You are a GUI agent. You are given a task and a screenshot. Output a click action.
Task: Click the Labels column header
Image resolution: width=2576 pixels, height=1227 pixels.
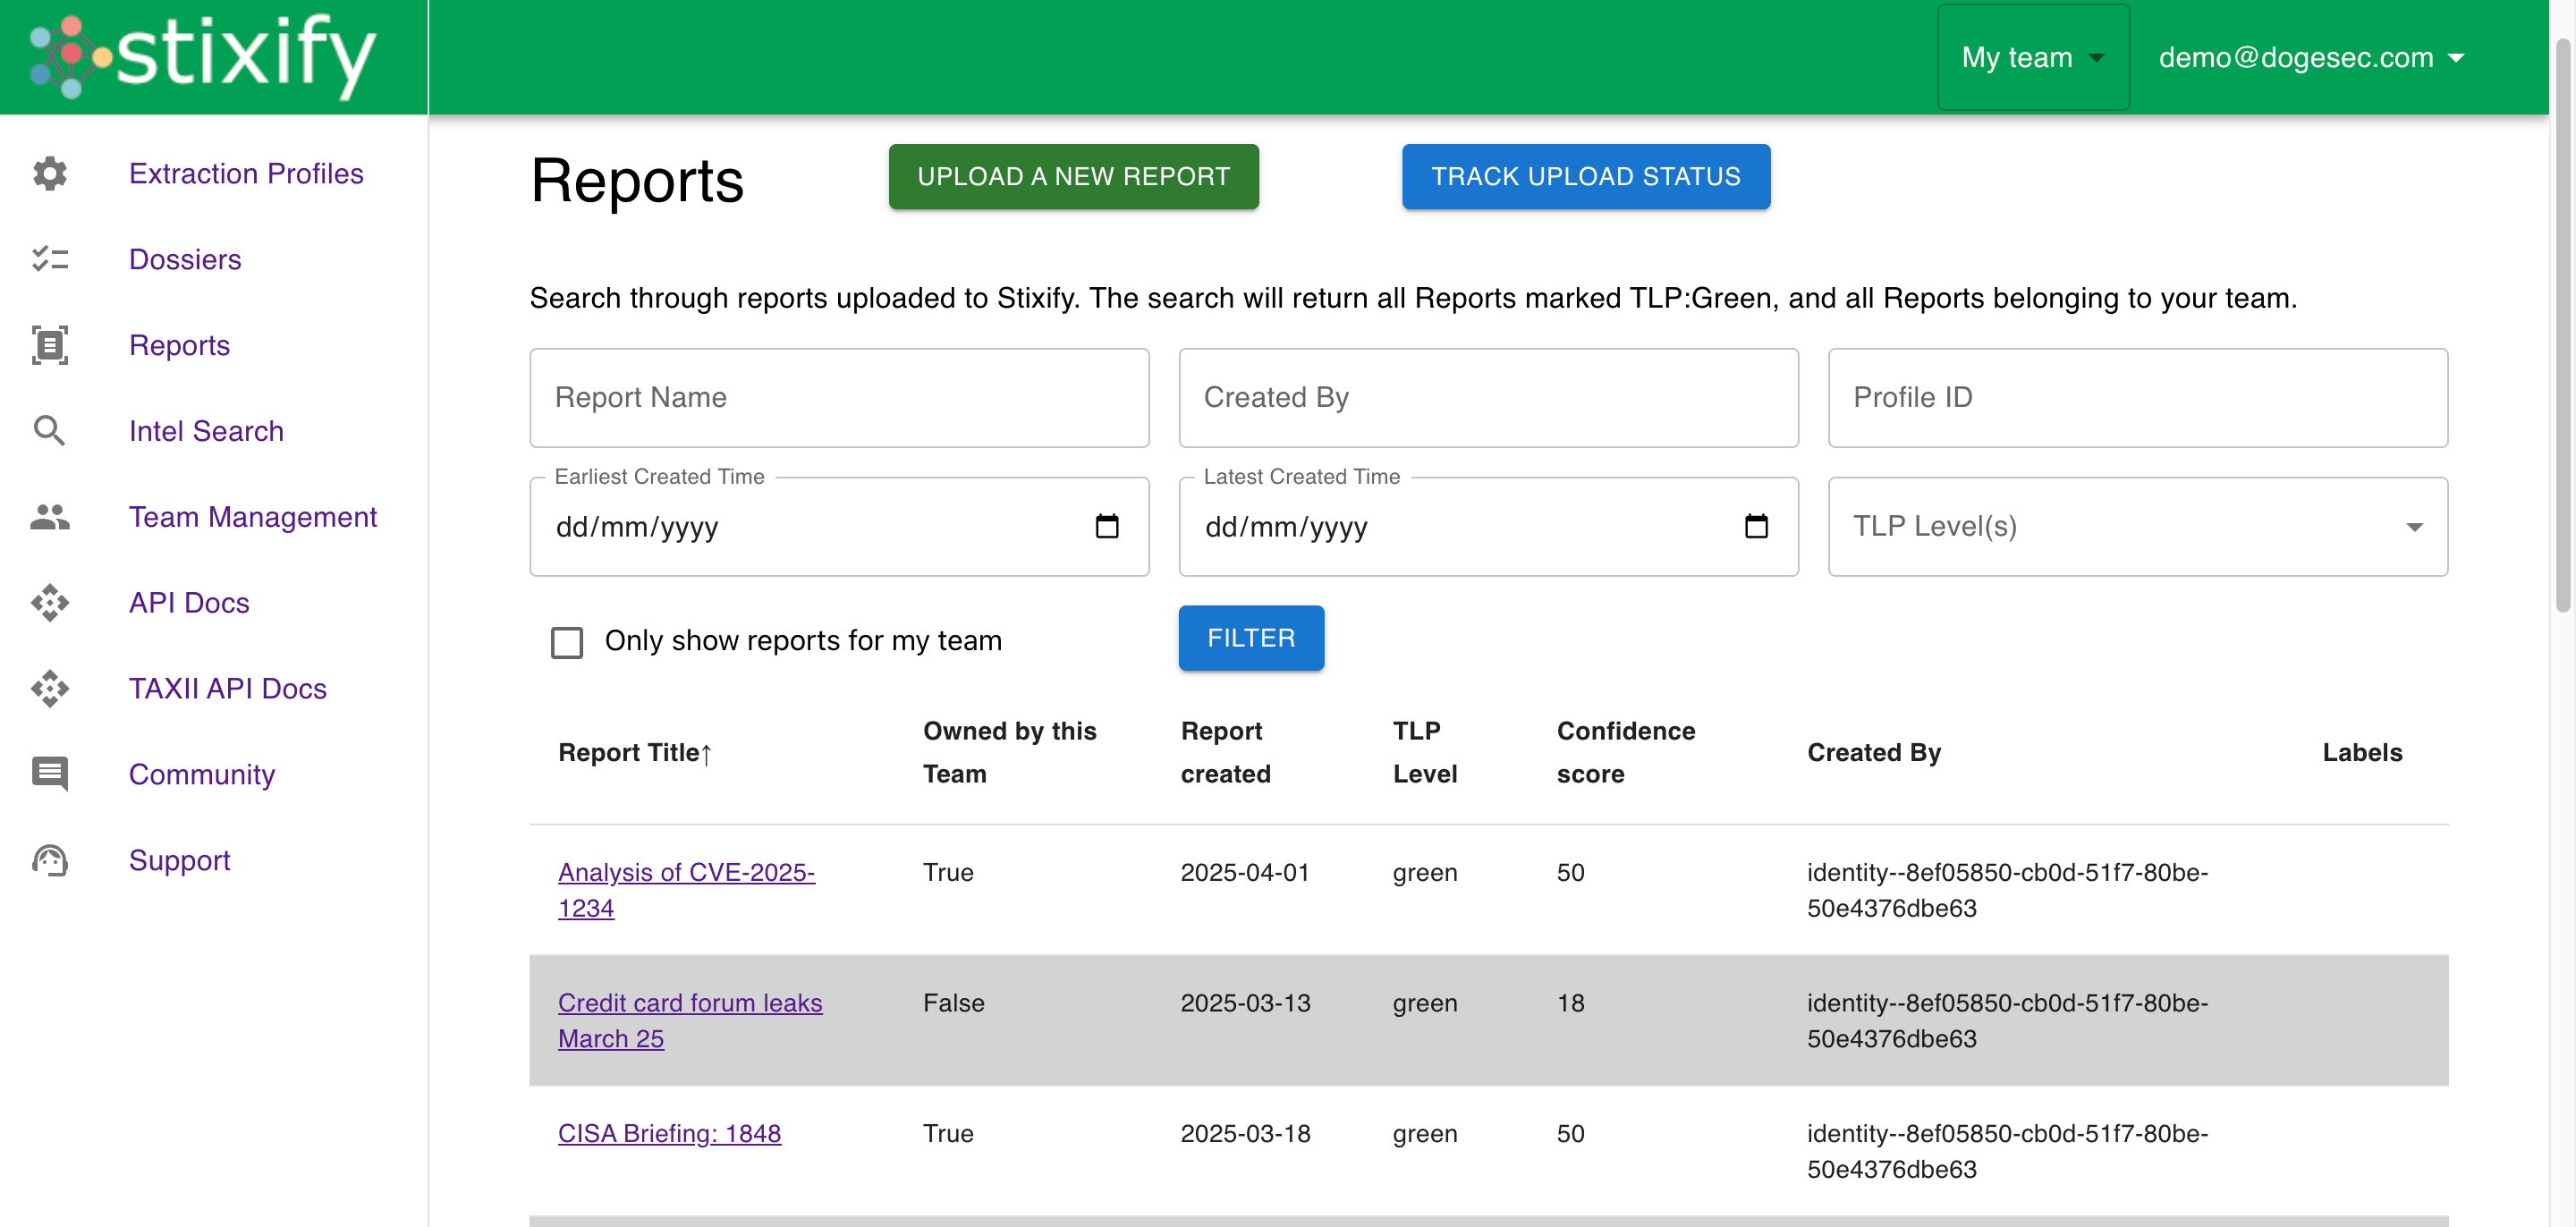[2362, 752]
